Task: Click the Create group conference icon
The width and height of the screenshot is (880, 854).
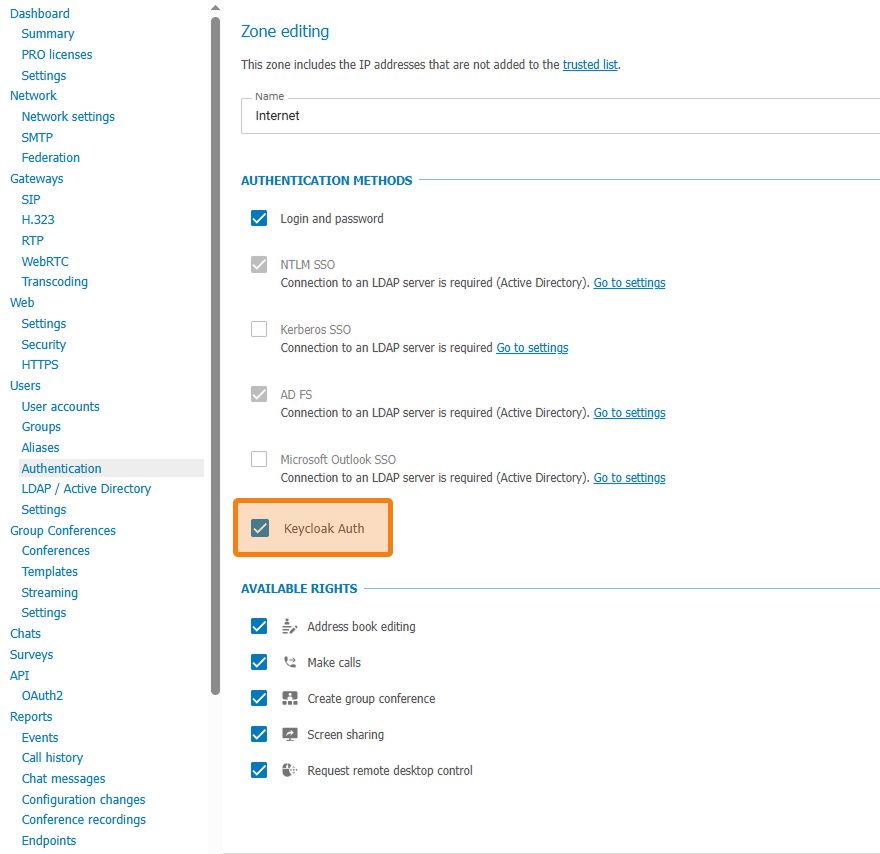Action: pyautogui.click(x=290, y=699)
